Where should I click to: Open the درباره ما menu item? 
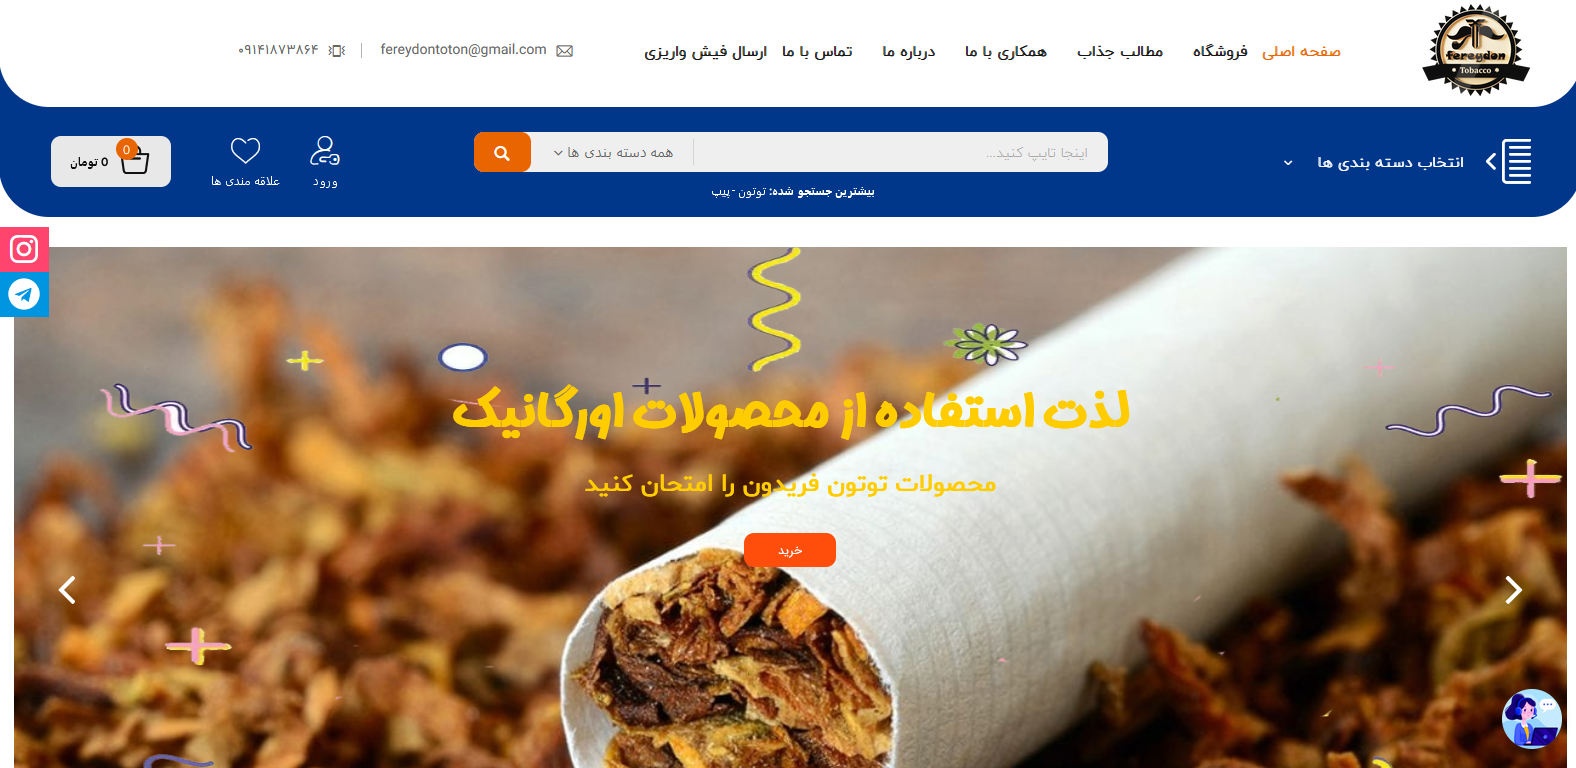point(909,51)
